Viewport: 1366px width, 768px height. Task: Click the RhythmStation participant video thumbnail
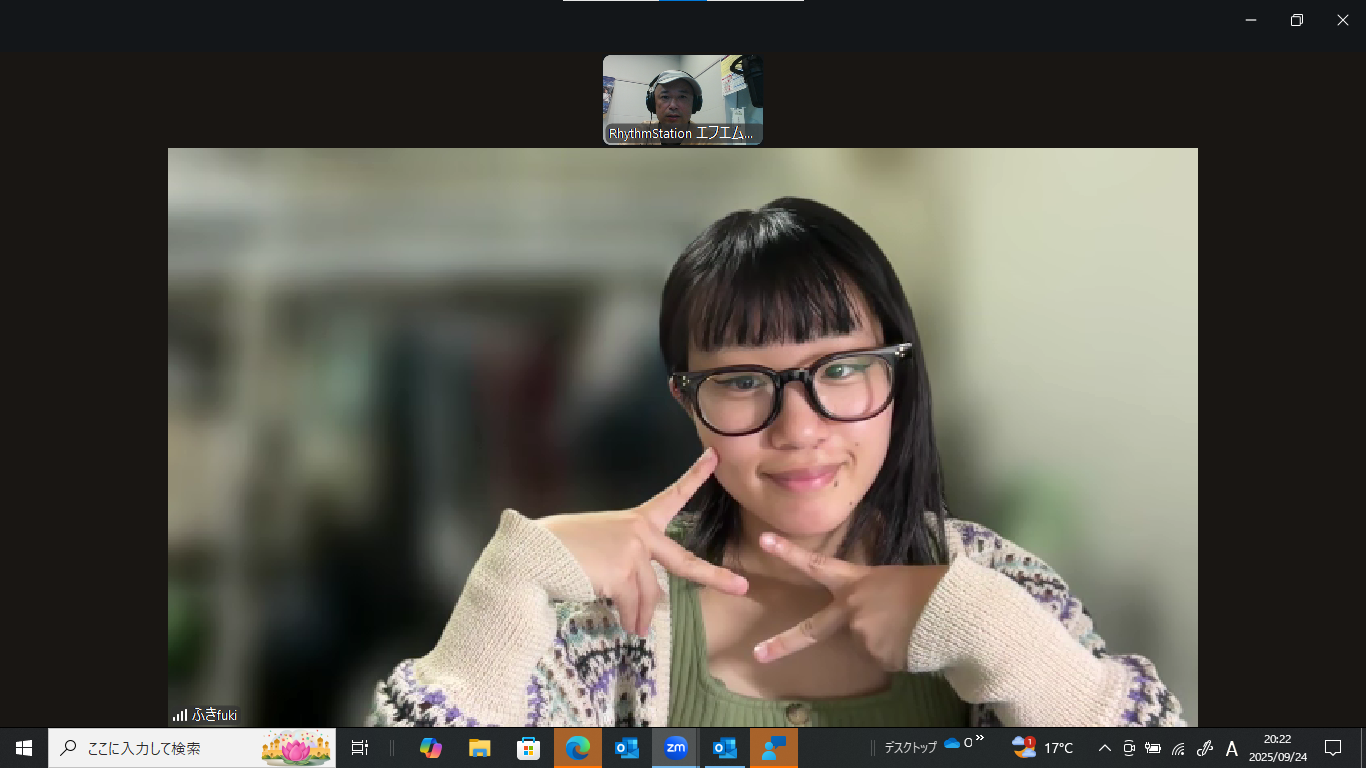click(x=682, y=100)
